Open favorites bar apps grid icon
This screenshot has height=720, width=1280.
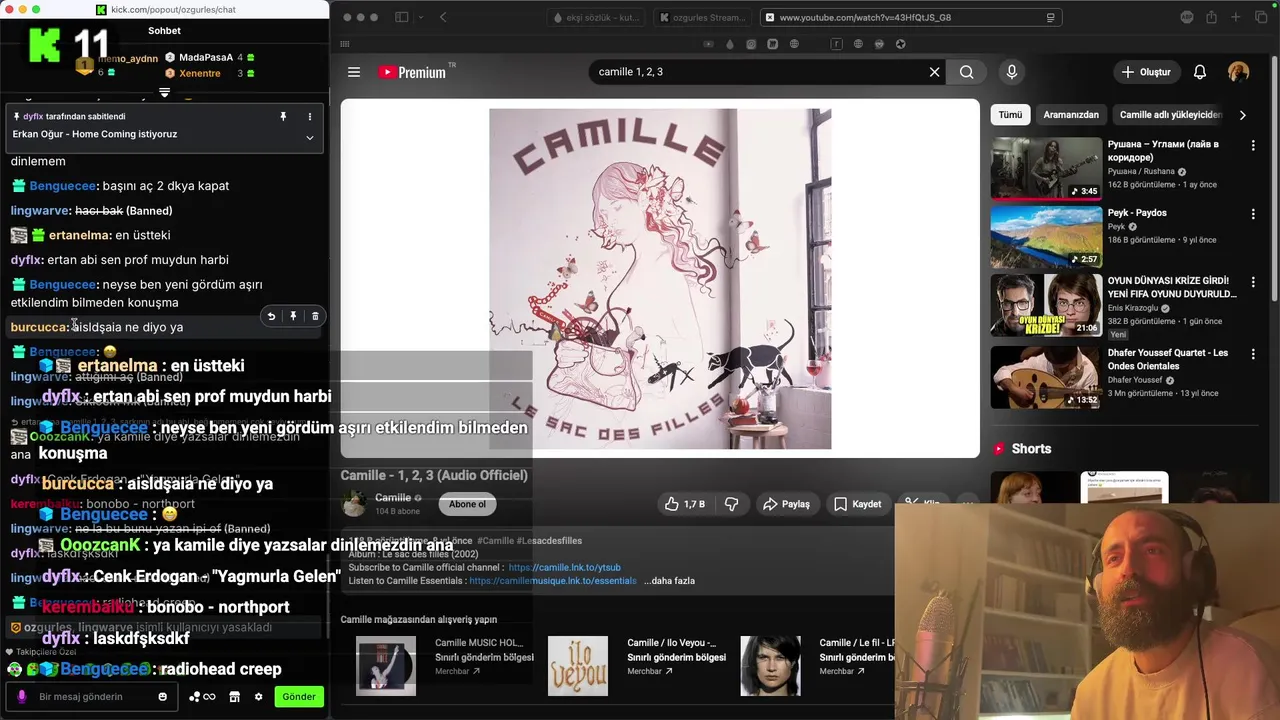pyautogui.click(x=345, y=44)
